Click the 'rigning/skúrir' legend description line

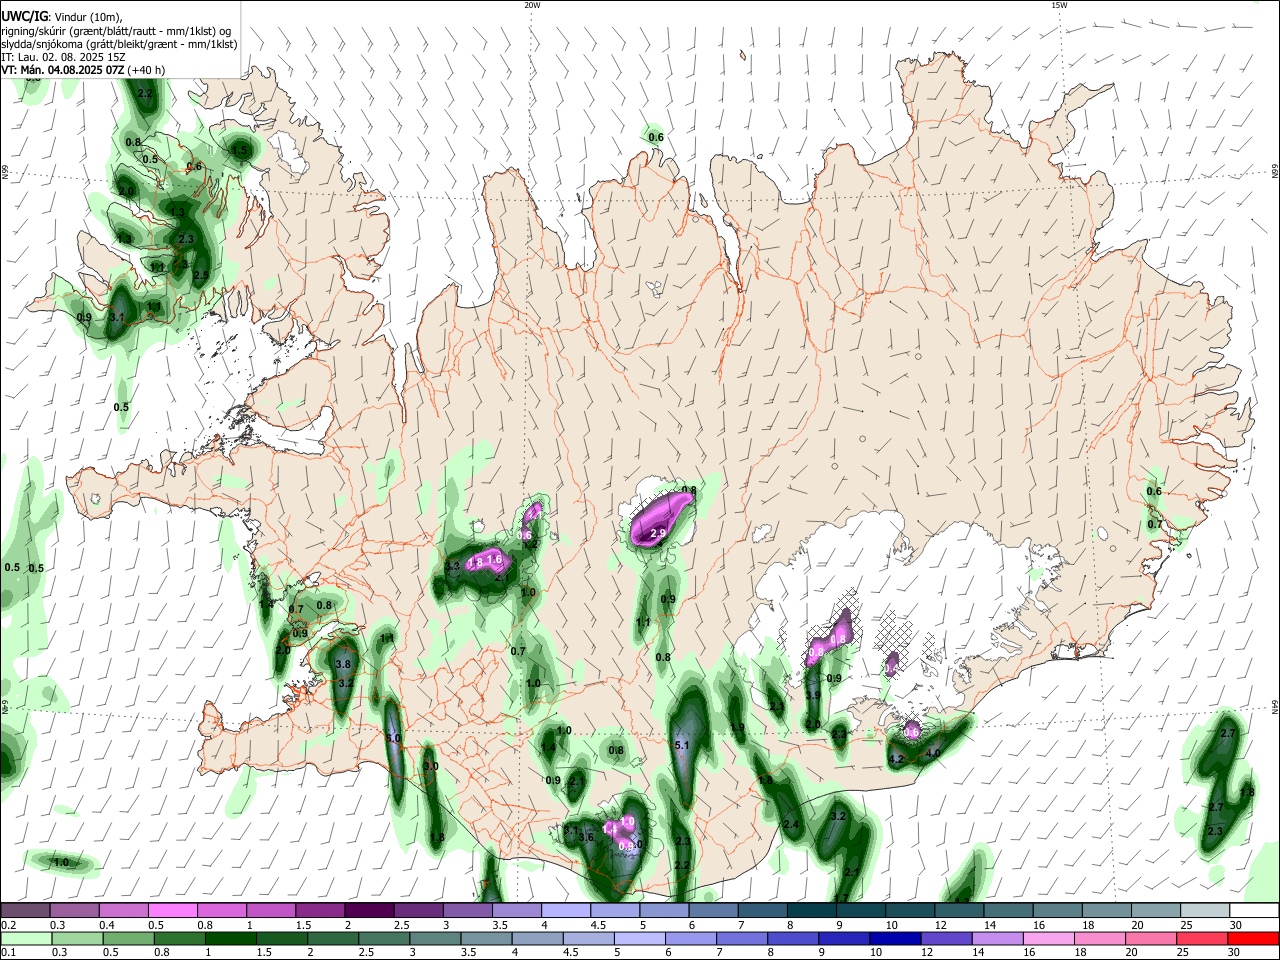tap(115, 31)
